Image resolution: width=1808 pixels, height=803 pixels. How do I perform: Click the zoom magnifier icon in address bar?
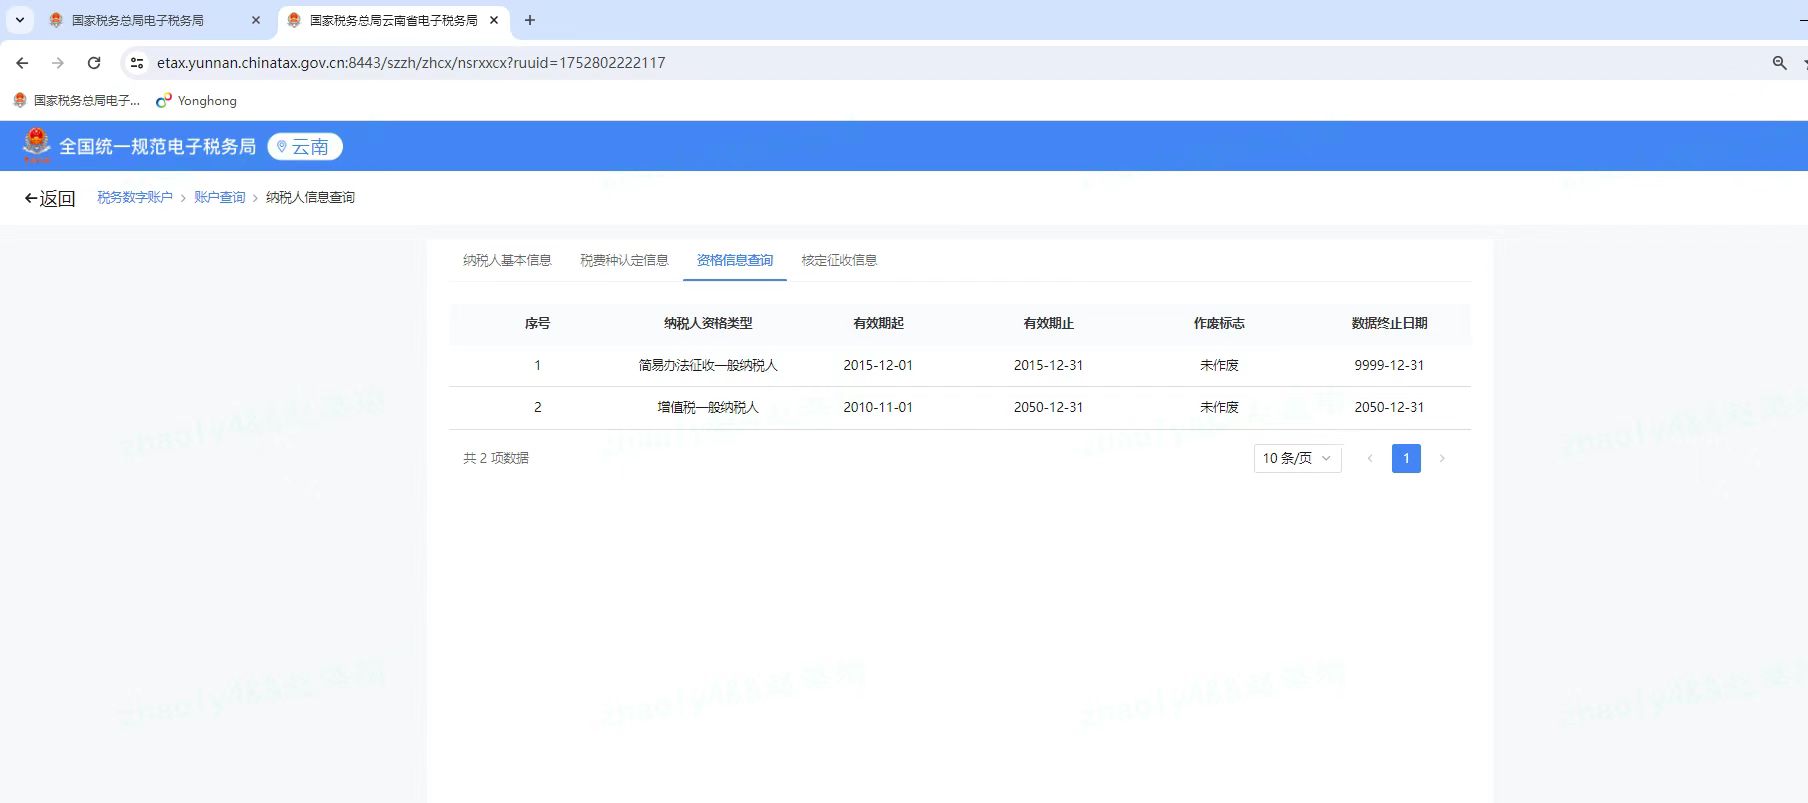pos(1779,63)
